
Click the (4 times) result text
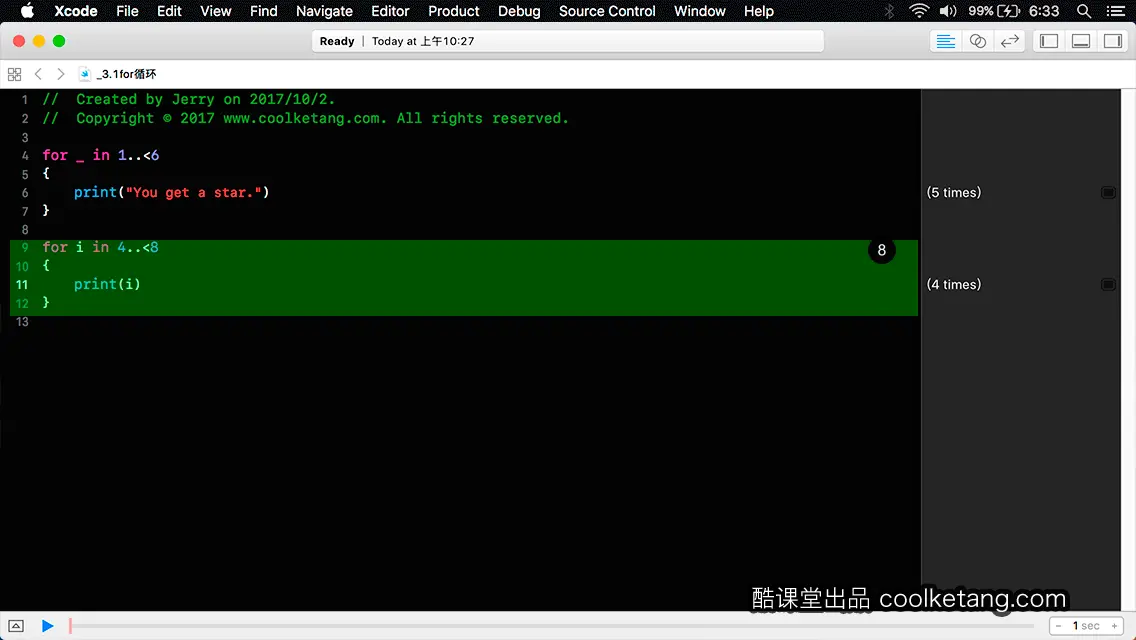pyautogui.click(x=953, y=284)
